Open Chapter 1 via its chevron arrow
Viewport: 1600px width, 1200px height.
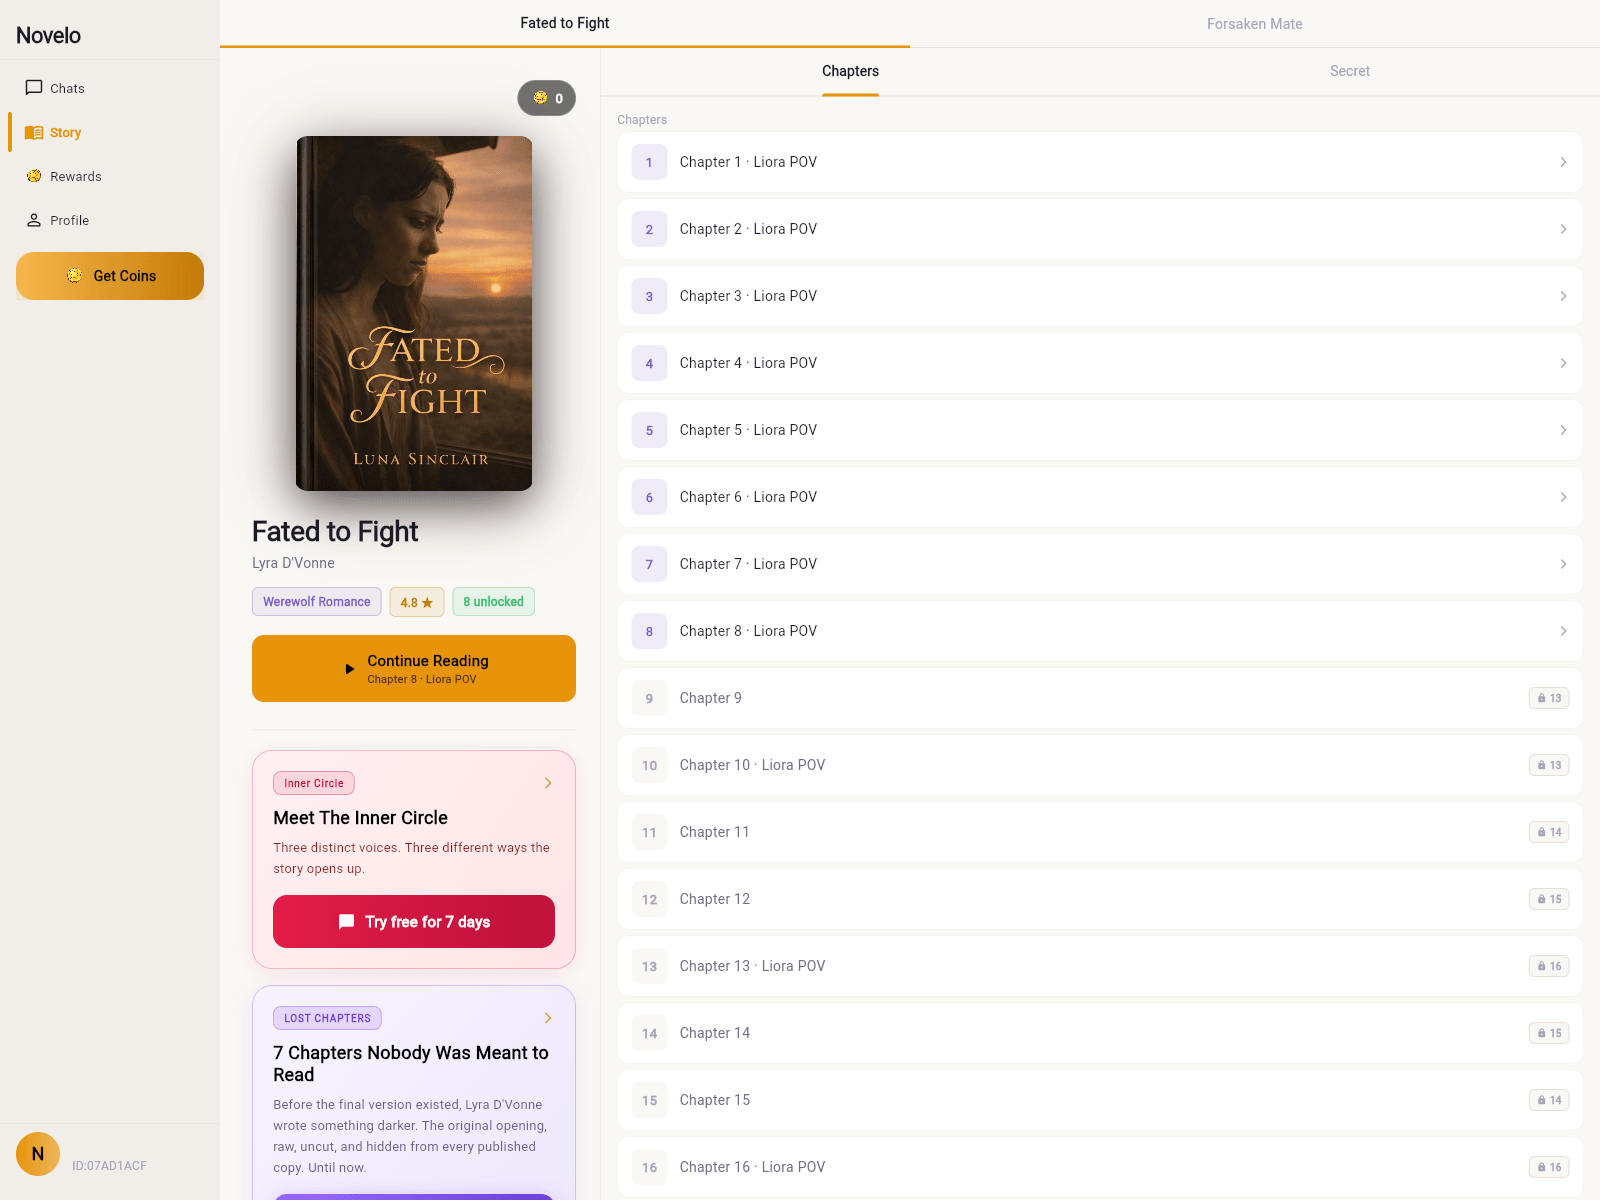click(1563, 162)
